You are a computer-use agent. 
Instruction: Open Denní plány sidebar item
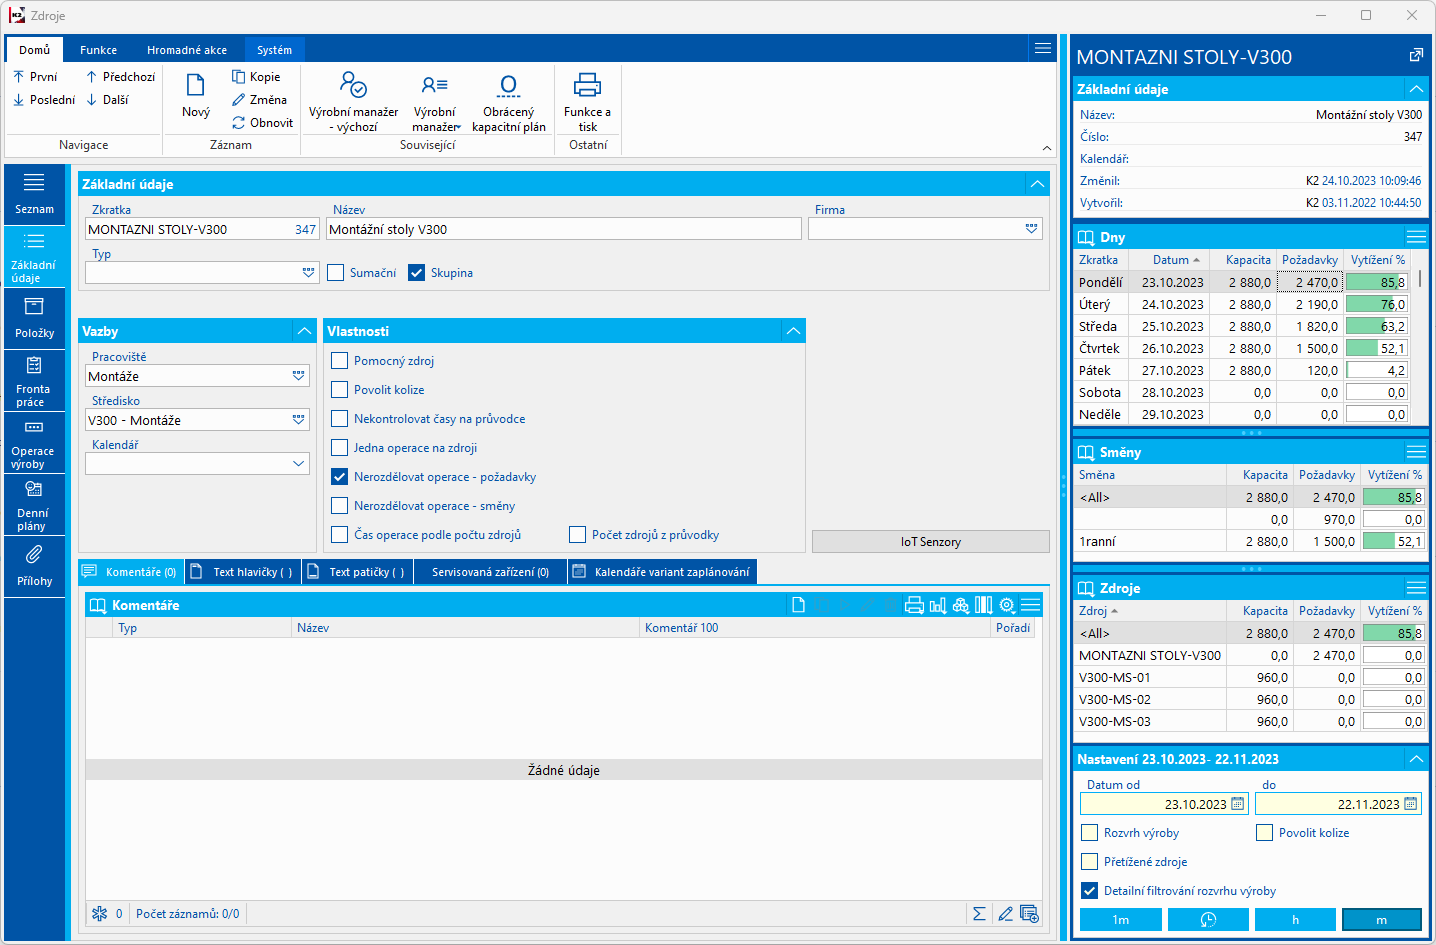click(x=34, y=505)
